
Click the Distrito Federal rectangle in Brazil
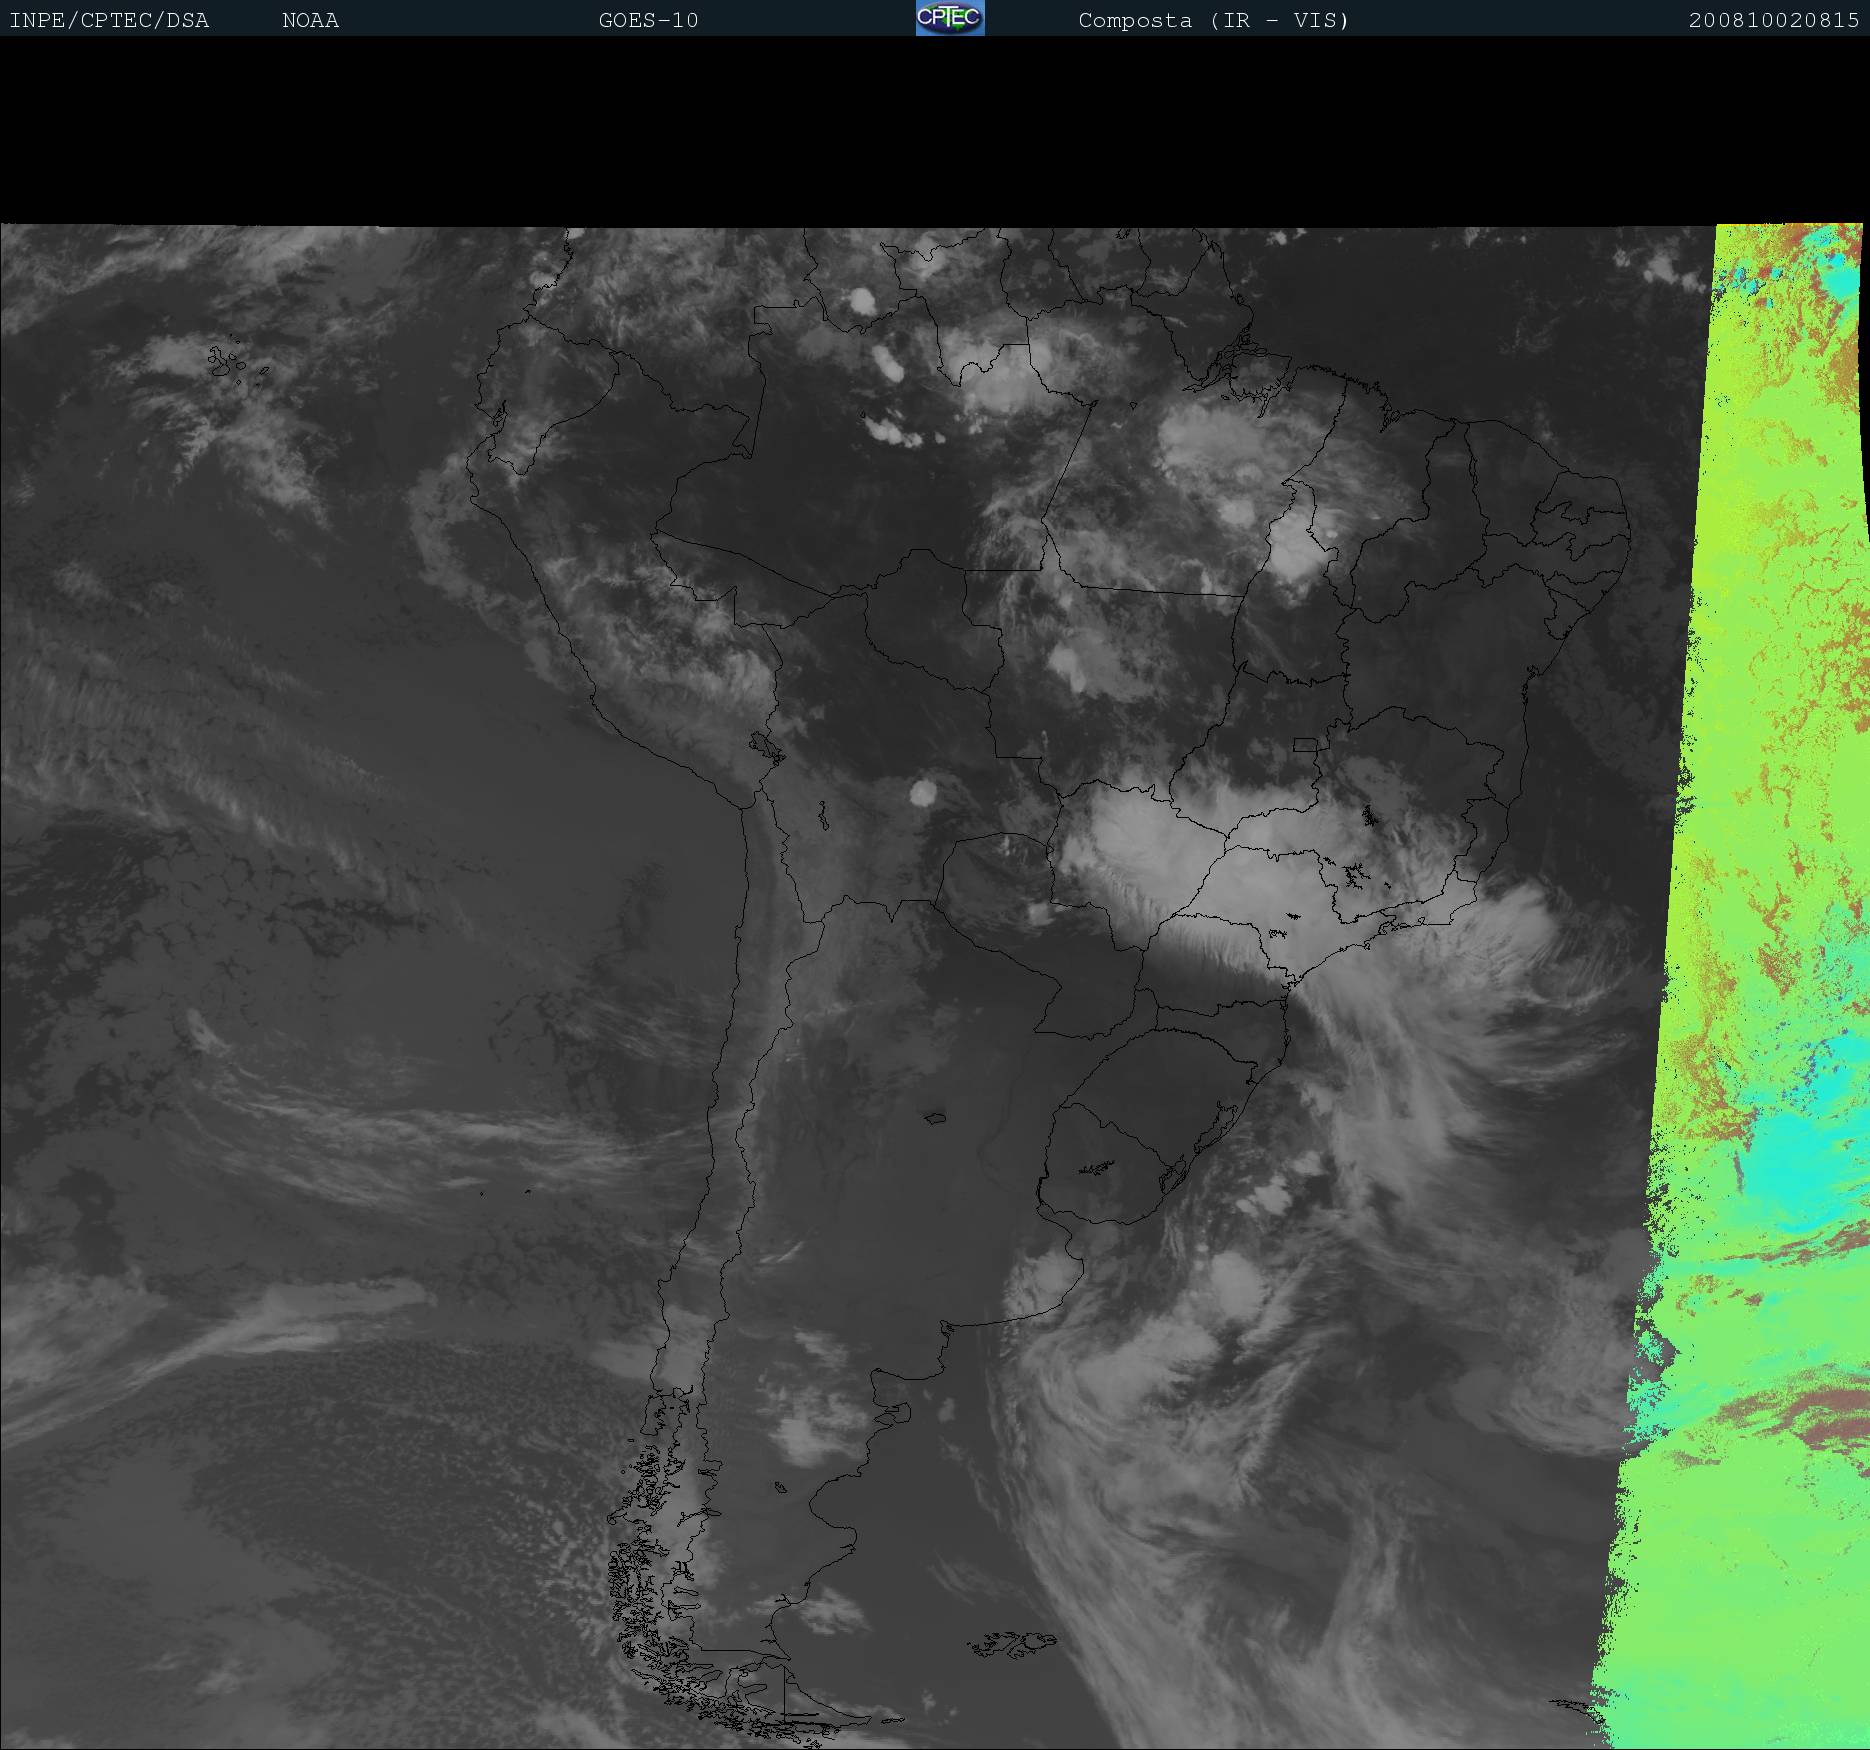point(1305,744)
